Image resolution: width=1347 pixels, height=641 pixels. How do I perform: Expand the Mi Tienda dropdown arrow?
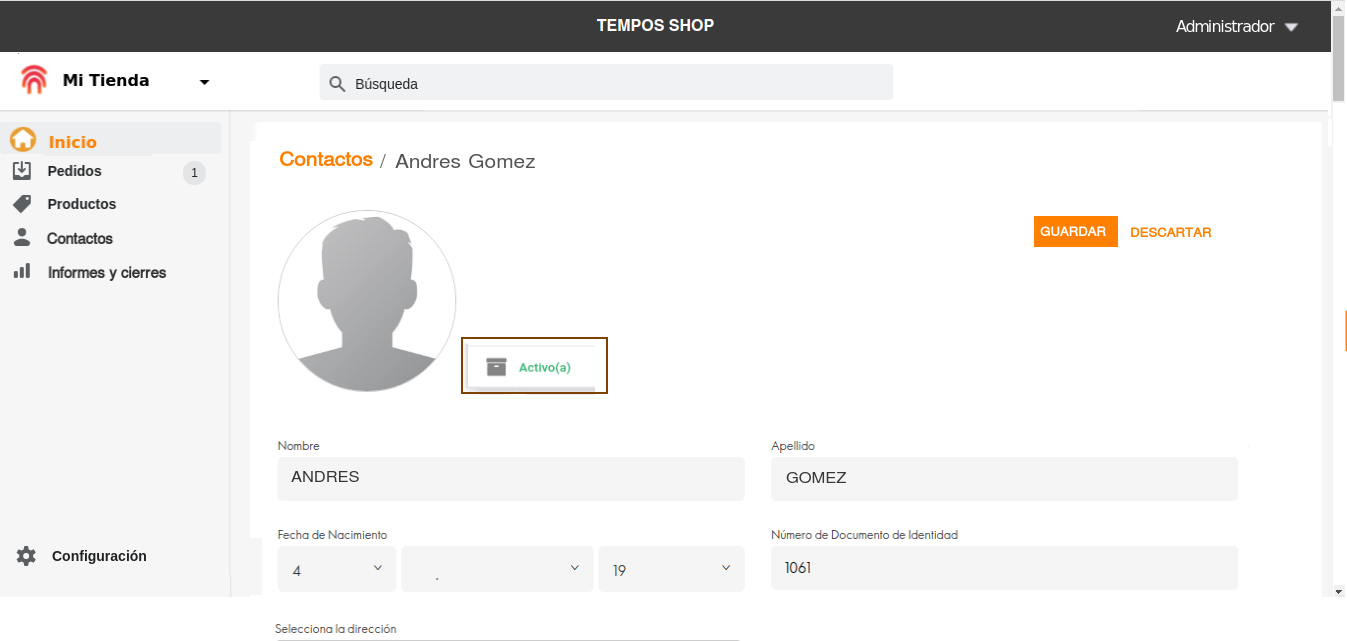[204, 82]
